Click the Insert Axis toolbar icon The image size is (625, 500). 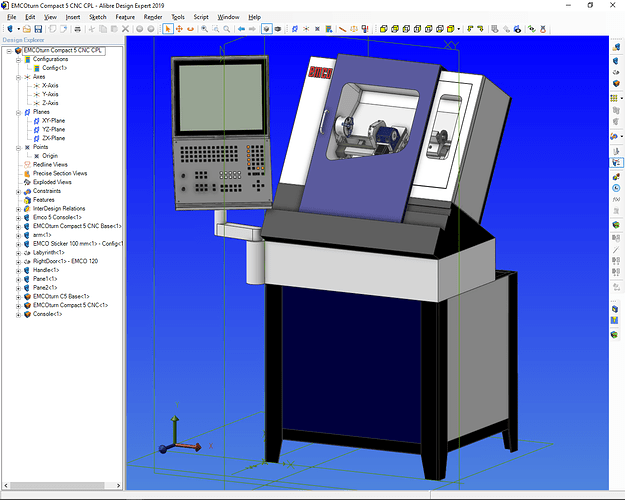[306, 29]
